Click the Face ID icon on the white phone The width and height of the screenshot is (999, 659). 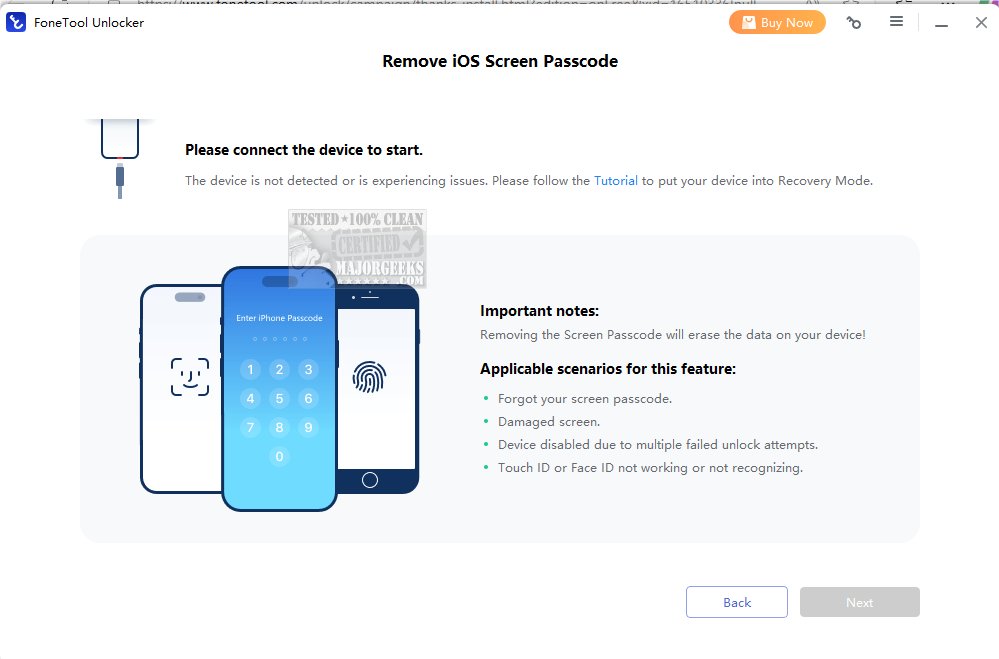190,377
